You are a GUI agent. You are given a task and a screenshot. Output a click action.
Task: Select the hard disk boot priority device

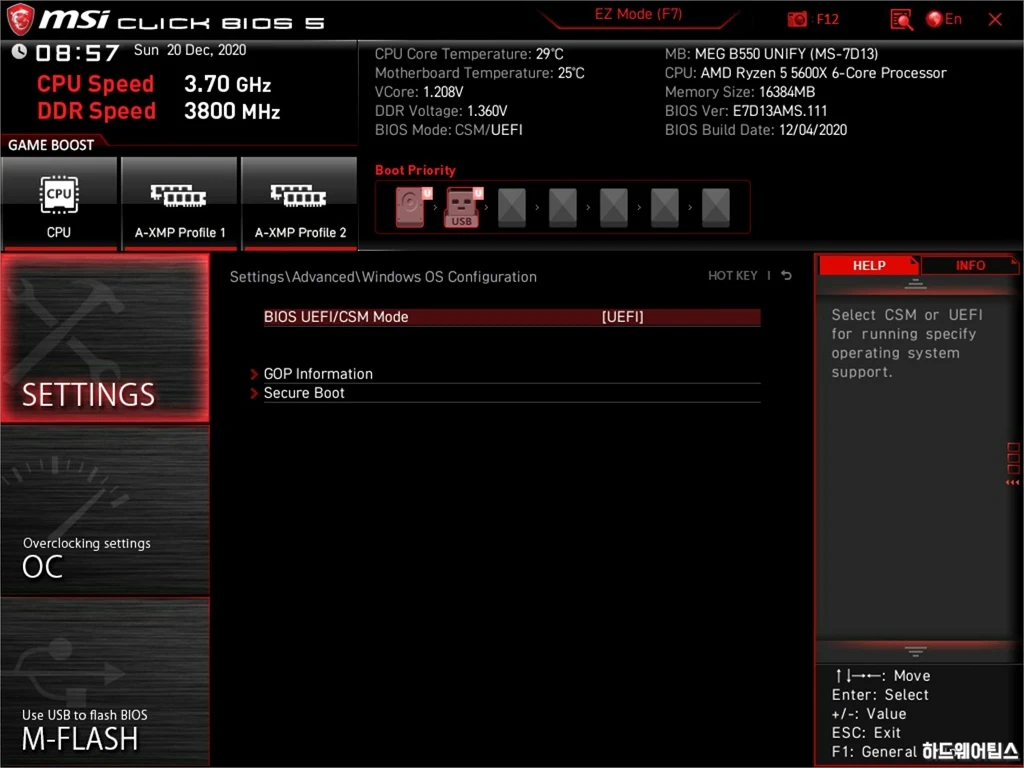(x=411, y=207)
